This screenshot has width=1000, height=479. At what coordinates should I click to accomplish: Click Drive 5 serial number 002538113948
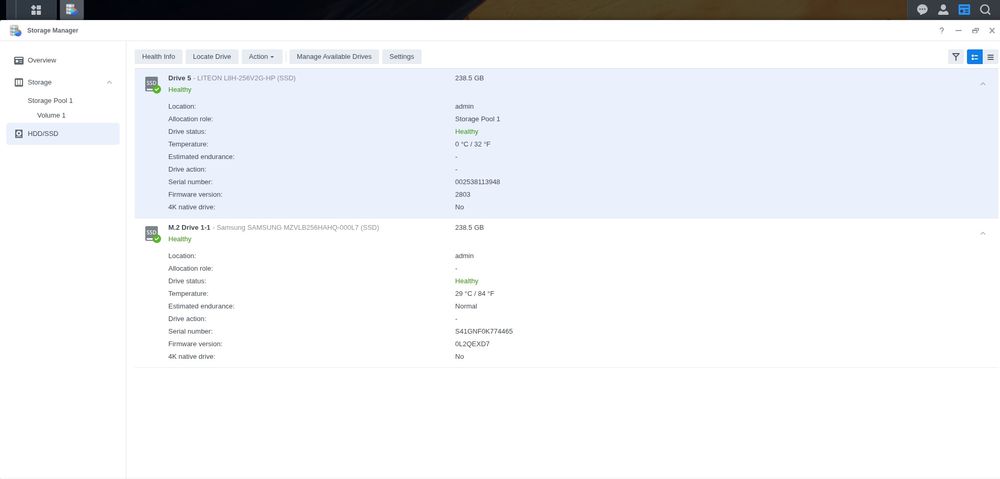[477, 182]
